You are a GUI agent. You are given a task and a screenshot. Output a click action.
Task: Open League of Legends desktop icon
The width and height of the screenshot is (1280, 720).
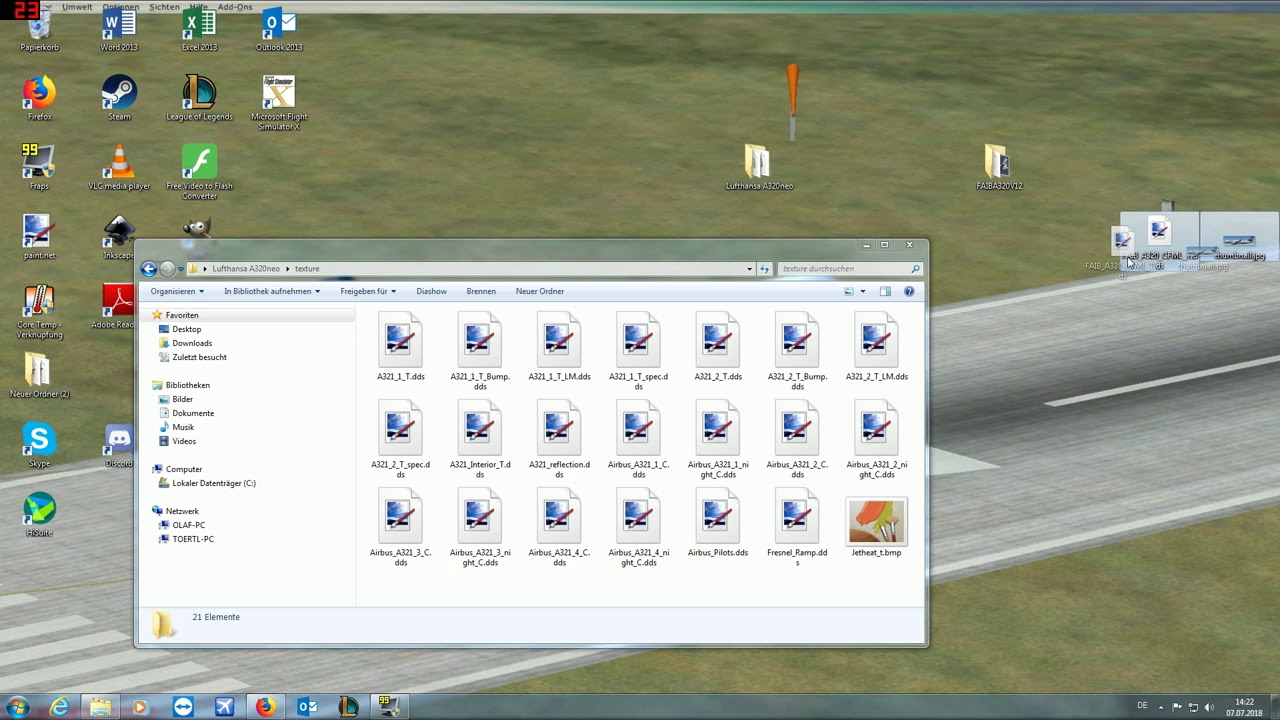click(x=199, y=98)
